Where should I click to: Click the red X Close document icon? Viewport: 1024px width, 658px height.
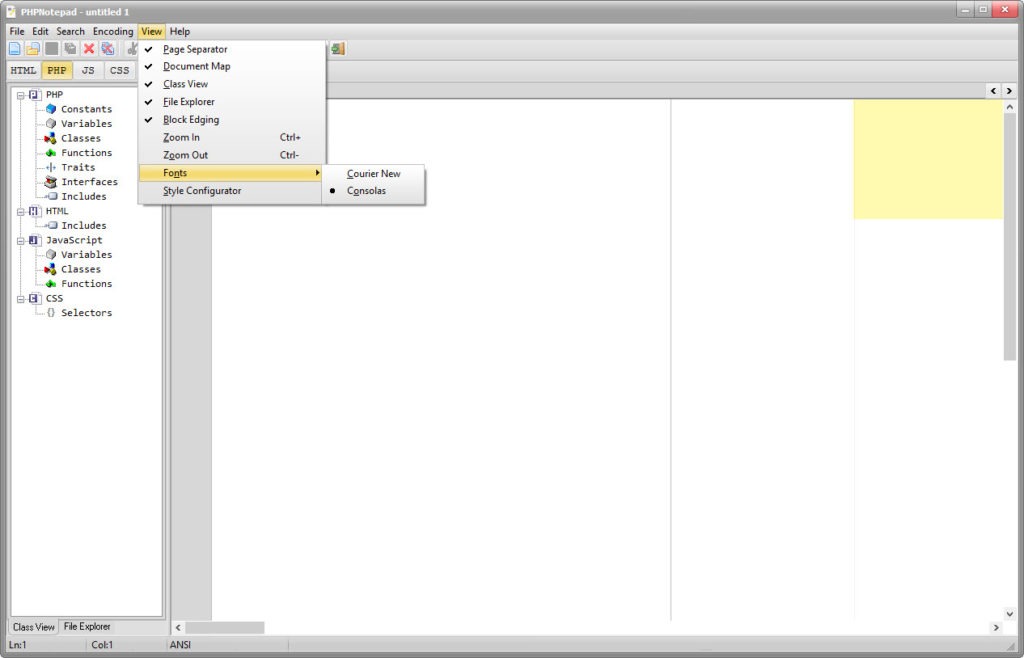(89, 49)
